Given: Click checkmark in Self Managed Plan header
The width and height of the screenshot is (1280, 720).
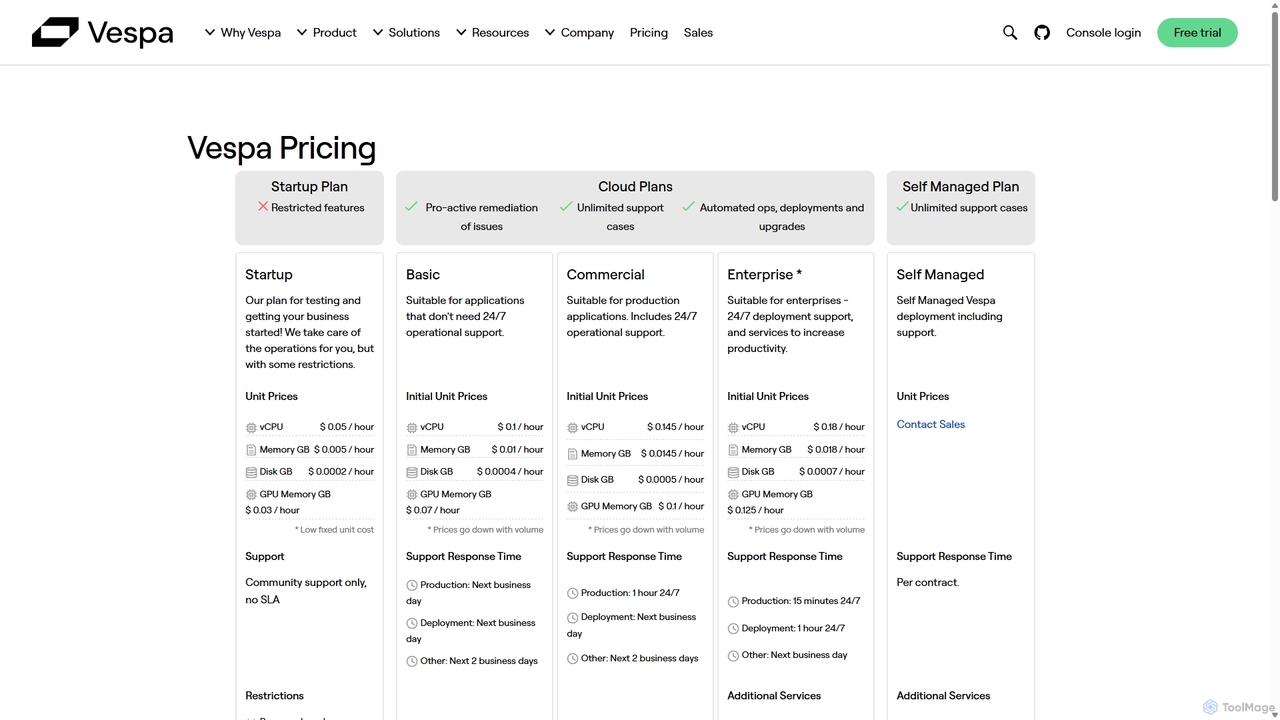Looking at the screenshot, I should [902, 207].
